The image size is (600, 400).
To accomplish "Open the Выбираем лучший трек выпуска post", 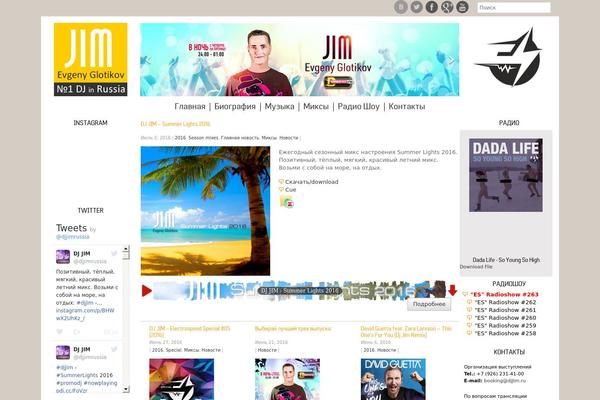I will click(293, 328).
